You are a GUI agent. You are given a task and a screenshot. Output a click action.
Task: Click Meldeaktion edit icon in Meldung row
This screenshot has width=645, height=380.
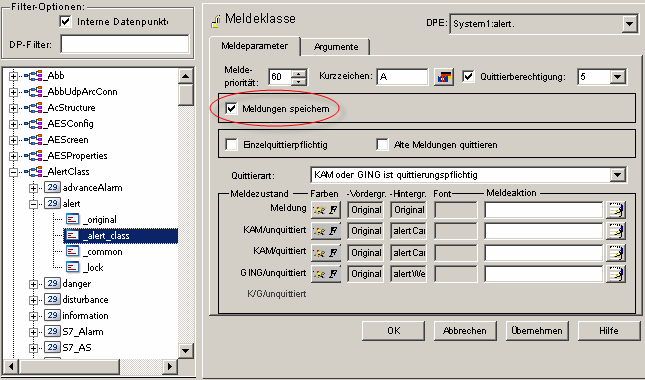tap(616, 210)
